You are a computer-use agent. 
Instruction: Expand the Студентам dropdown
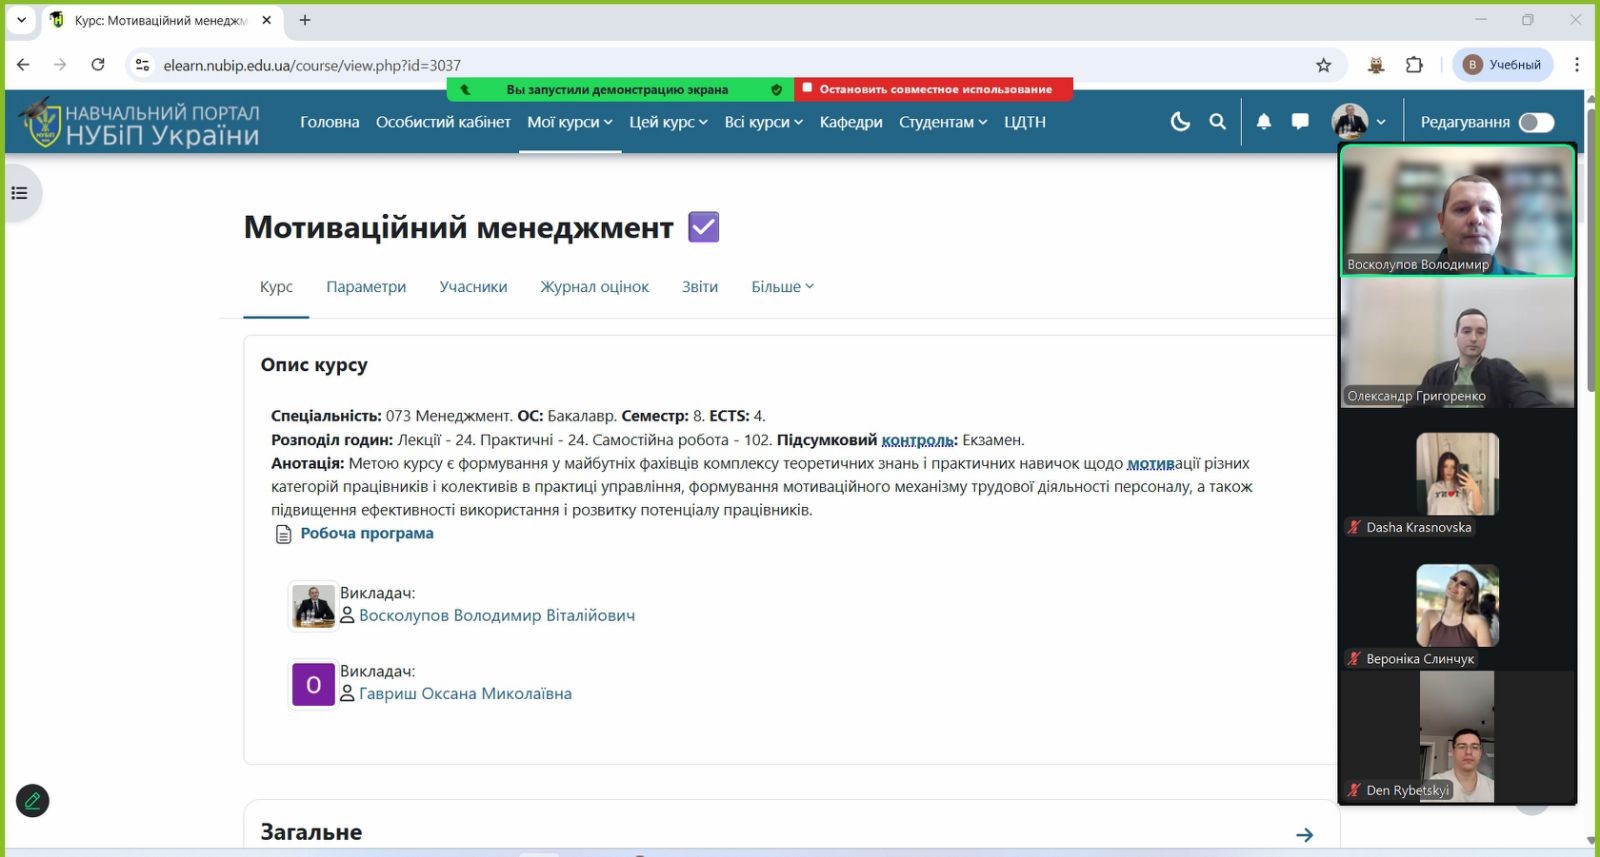943,122
